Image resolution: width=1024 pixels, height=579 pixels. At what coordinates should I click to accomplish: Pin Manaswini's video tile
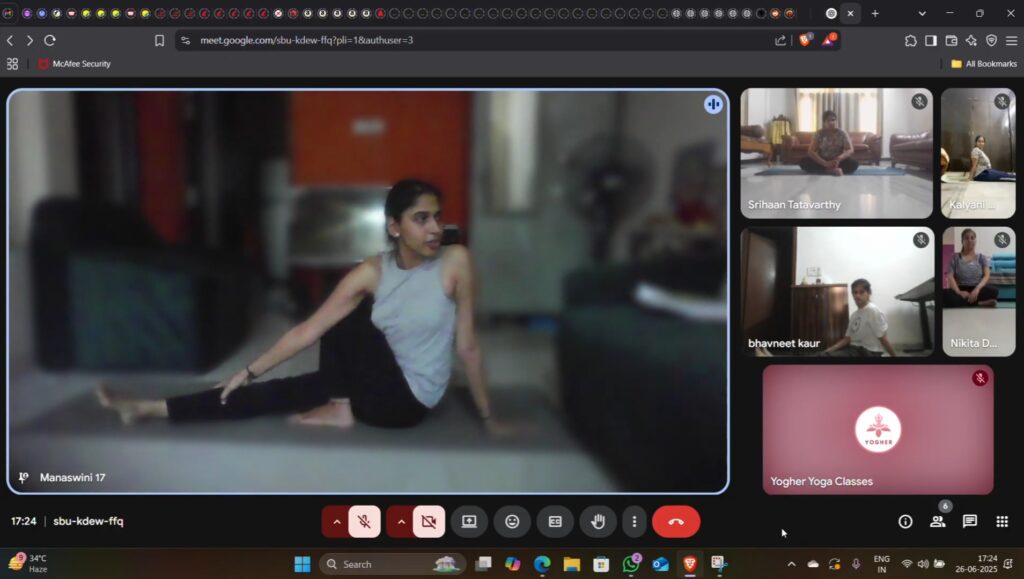(x=23, y=477)
